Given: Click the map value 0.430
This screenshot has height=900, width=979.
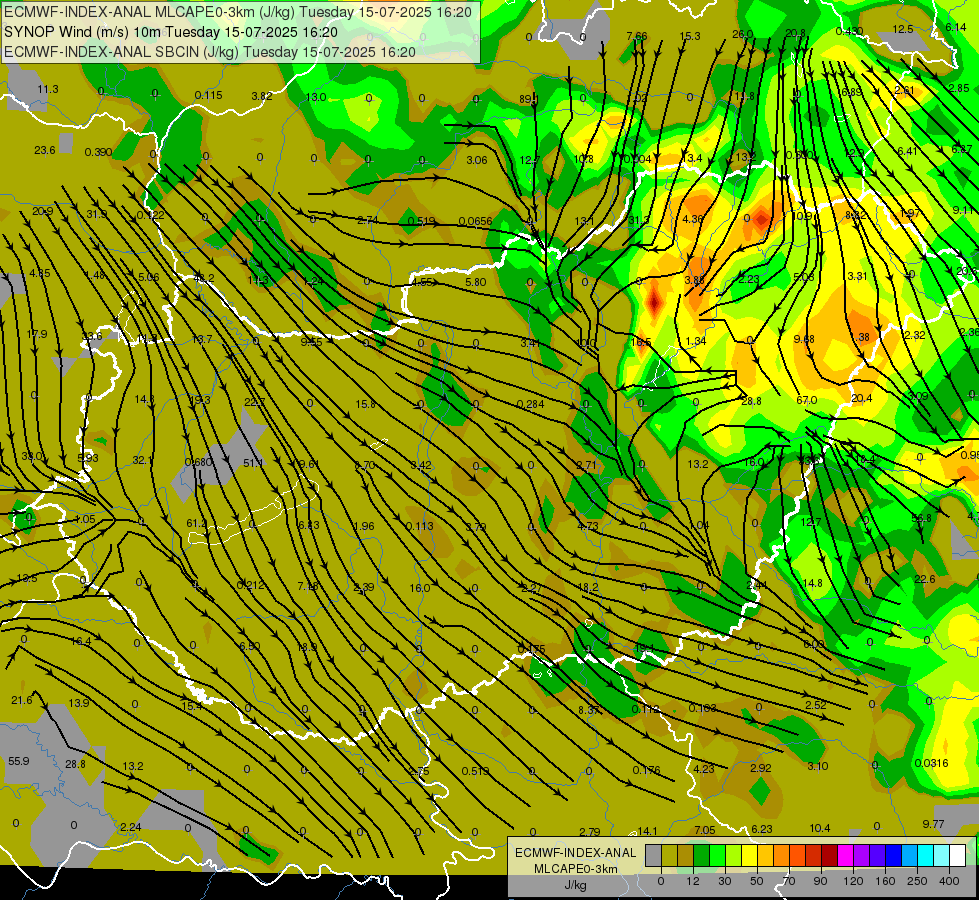Looking at the screenshot, I should [x=849, y=31].
